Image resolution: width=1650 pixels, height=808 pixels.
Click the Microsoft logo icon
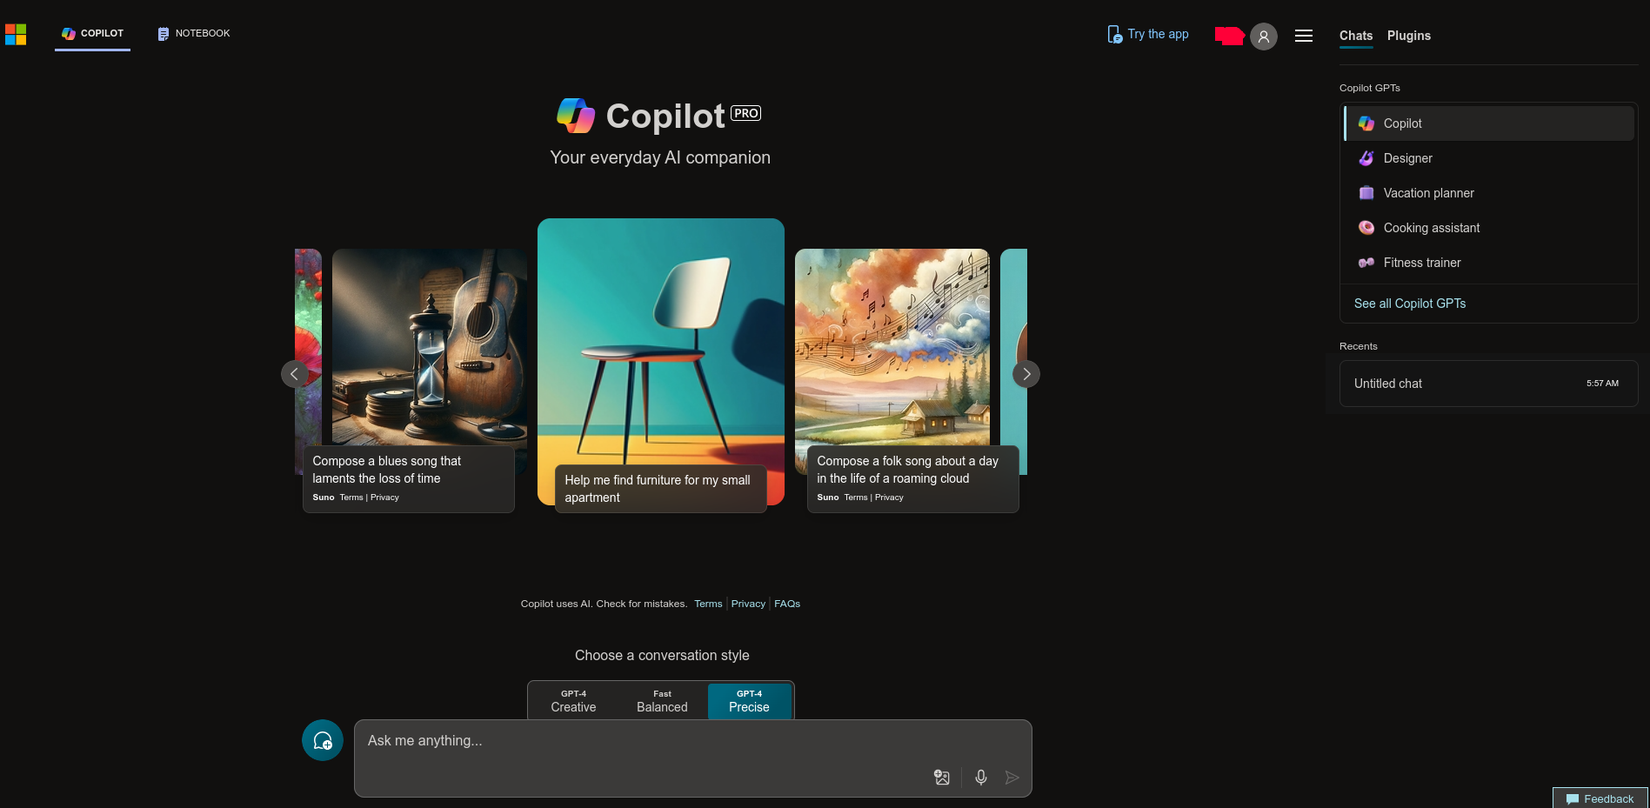tap(16, 35)
